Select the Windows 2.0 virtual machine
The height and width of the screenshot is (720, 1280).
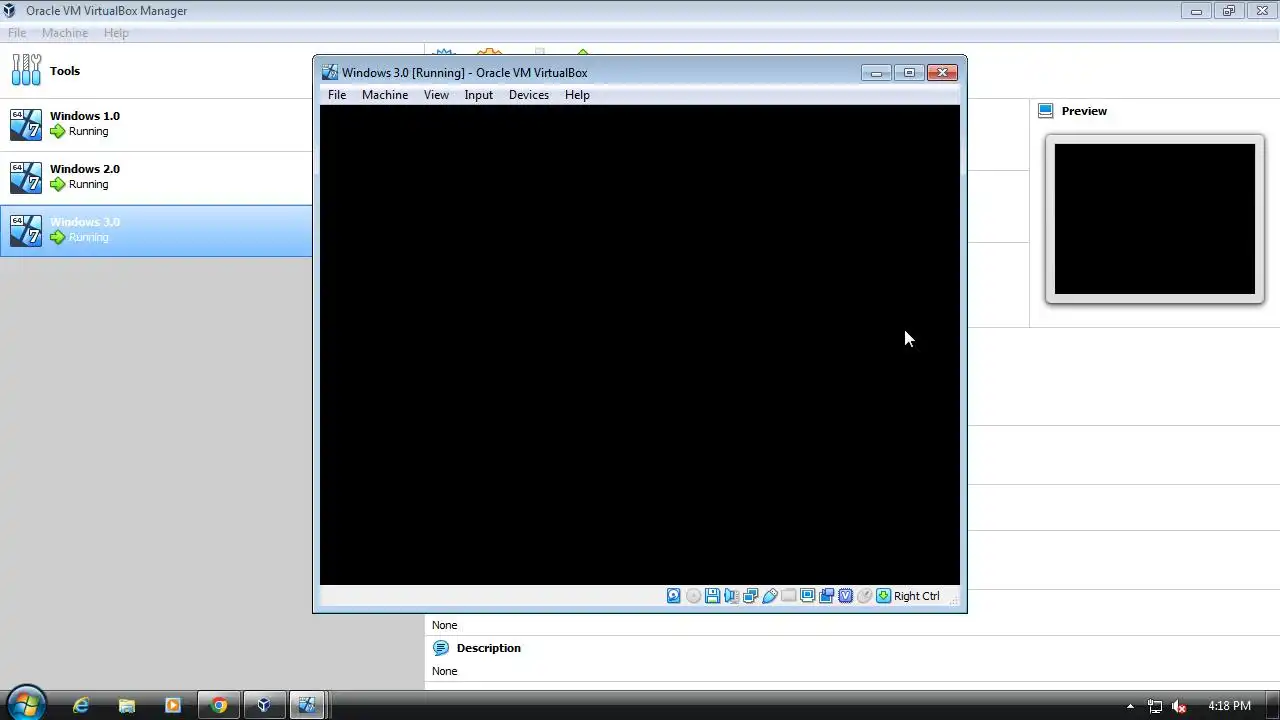[x=156, y=177]
